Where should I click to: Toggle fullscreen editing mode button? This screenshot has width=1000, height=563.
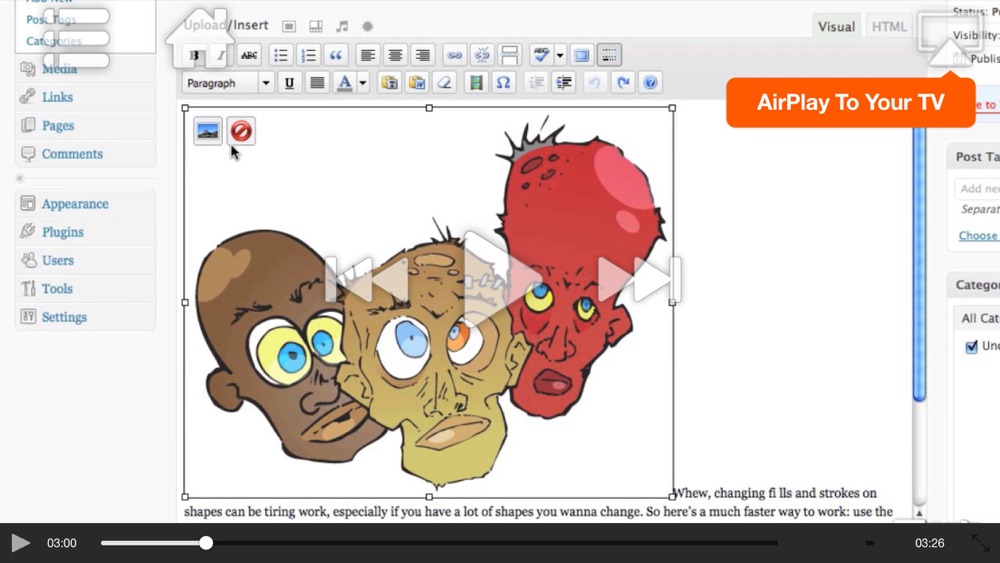581,55
